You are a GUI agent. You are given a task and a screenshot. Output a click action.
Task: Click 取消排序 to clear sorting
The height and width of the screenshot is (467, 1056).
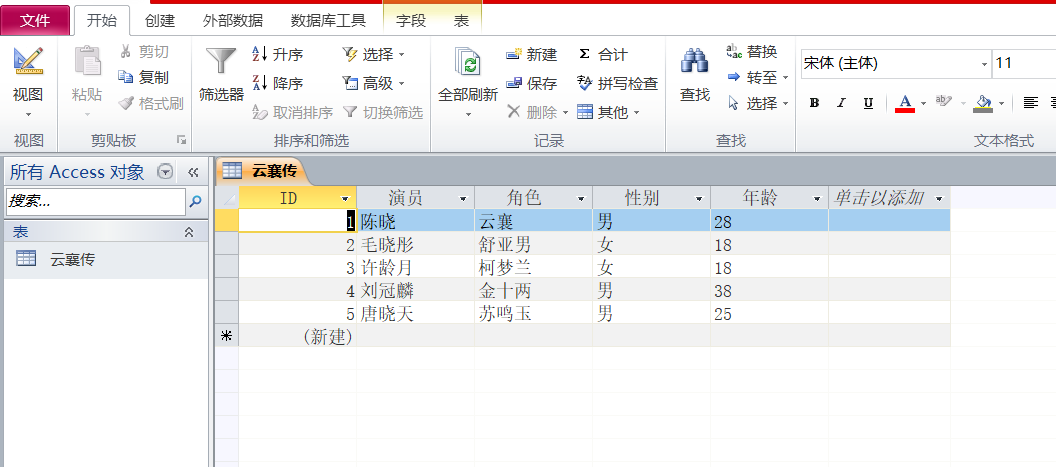[x=292, y=113]
